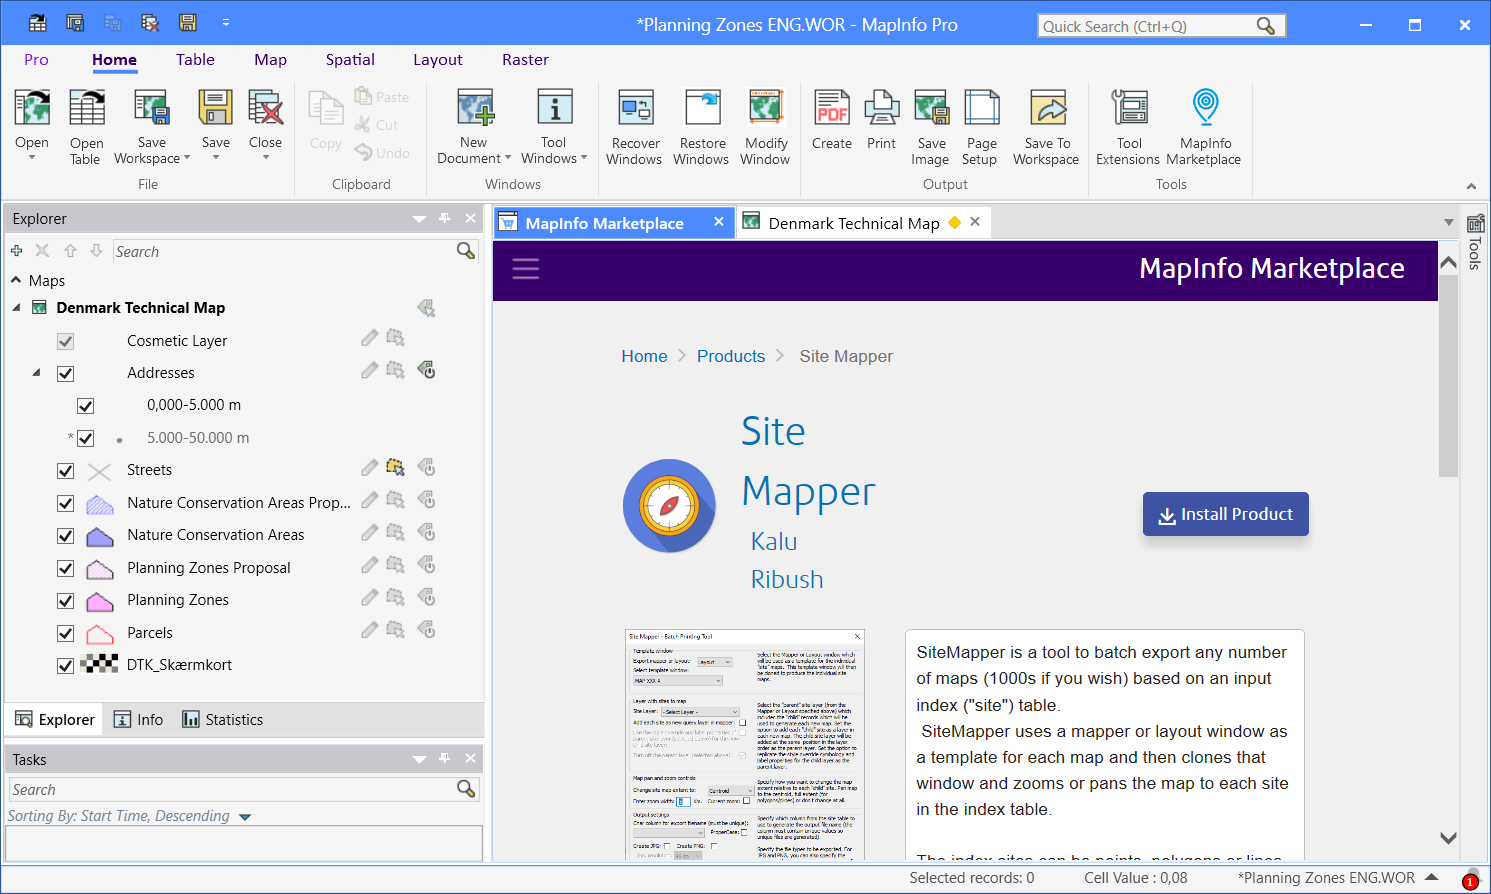Click the Restore Windows icon
This screenshot has height=894, width=1491.
[x=702, y=108]
